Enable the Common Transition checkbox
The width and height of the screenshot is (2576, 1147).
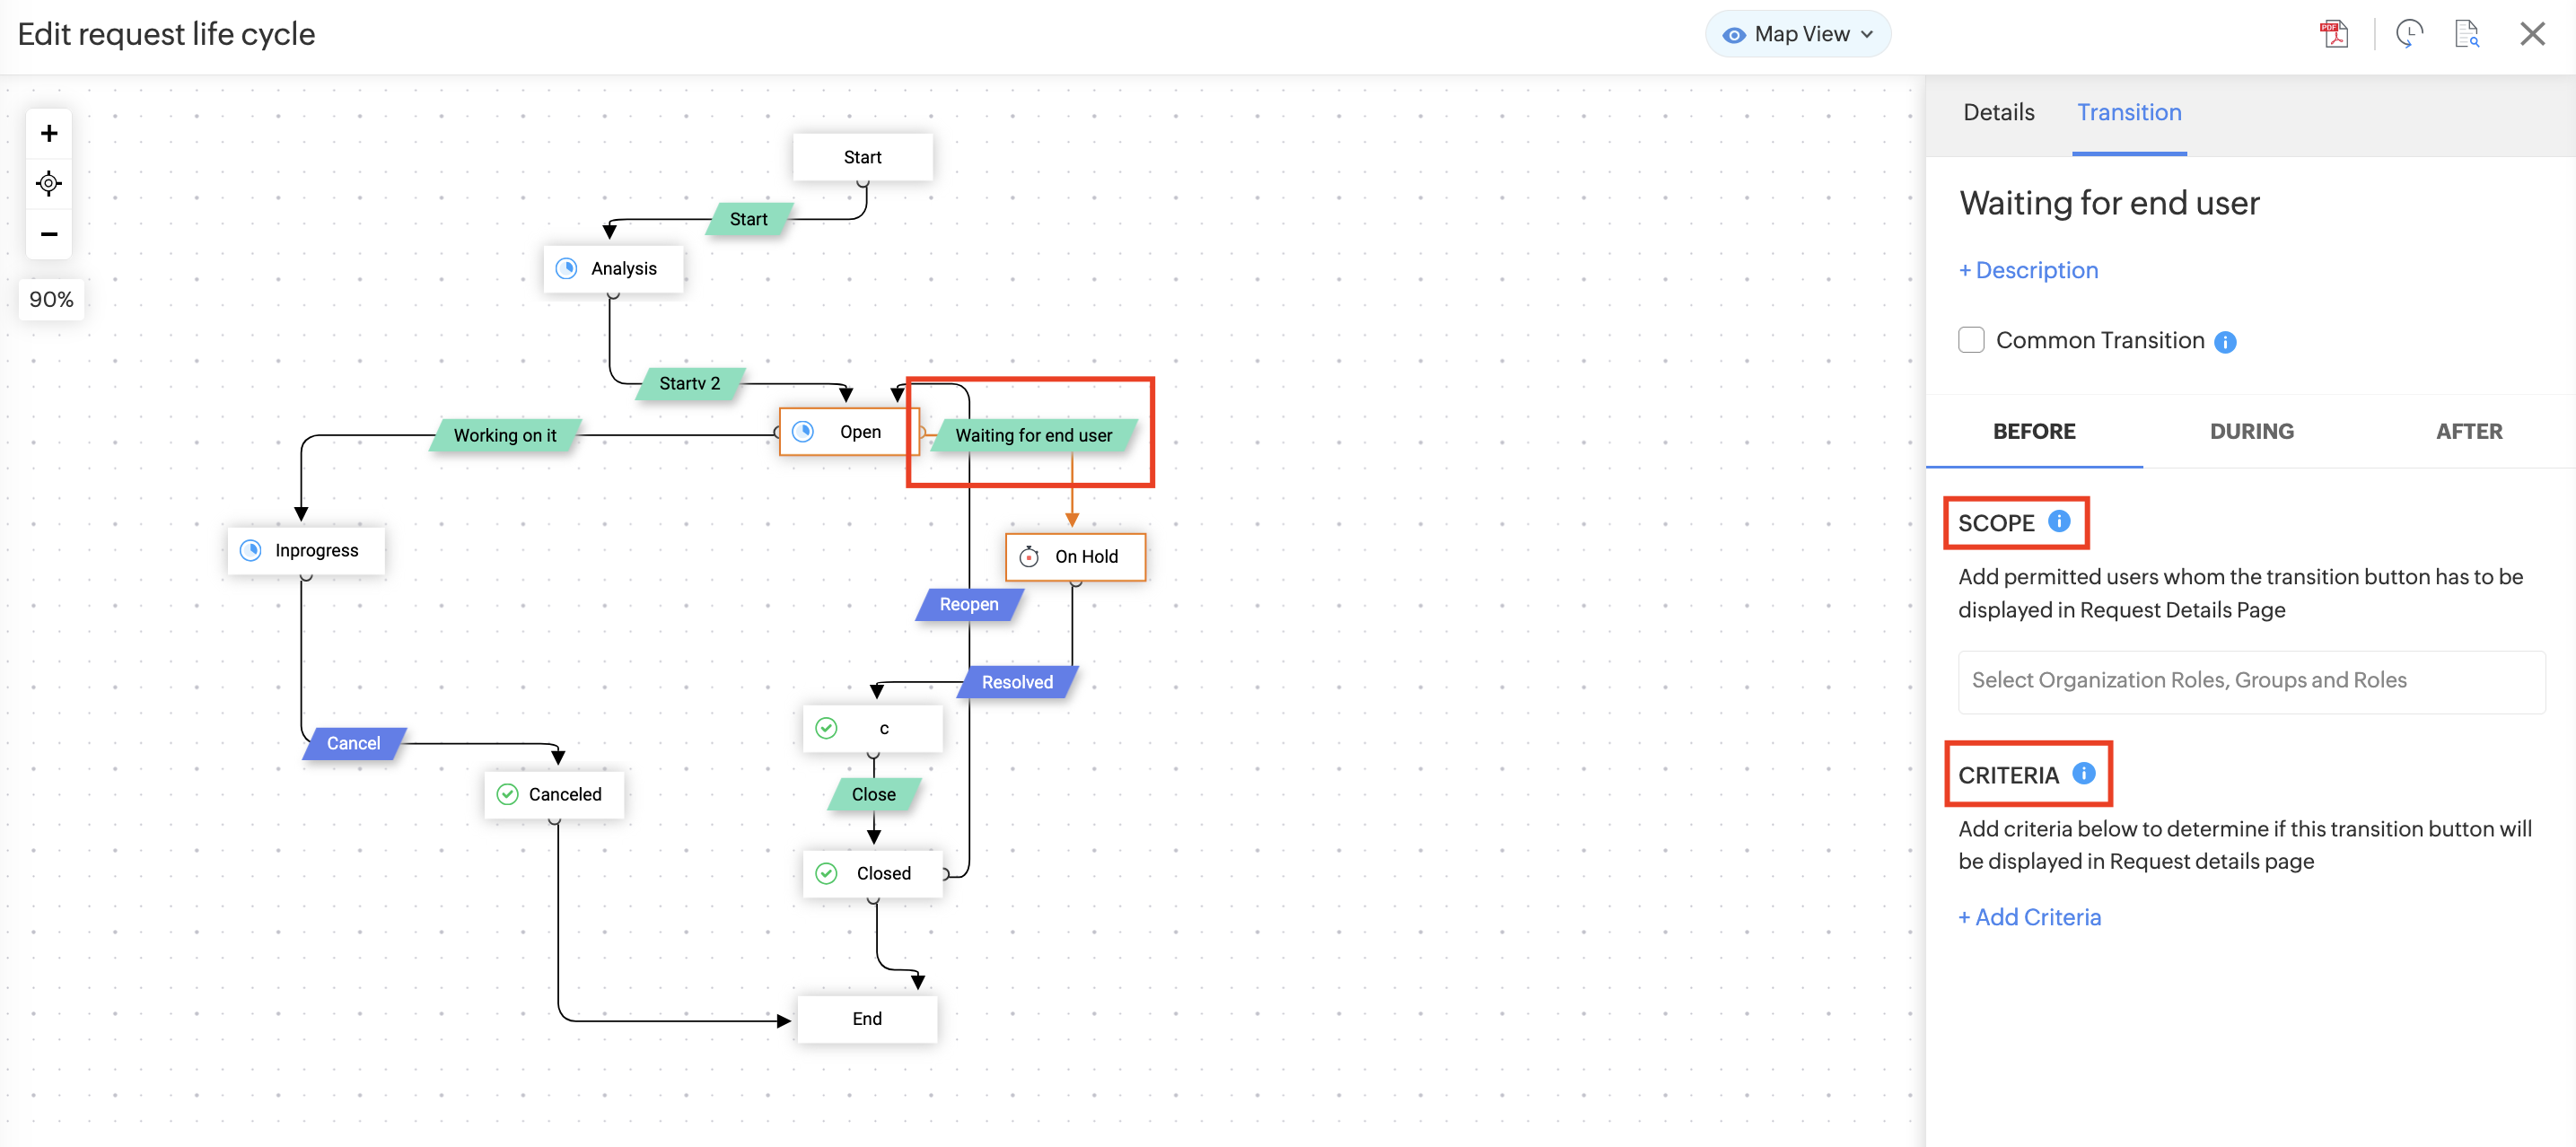pos(1971,340)
